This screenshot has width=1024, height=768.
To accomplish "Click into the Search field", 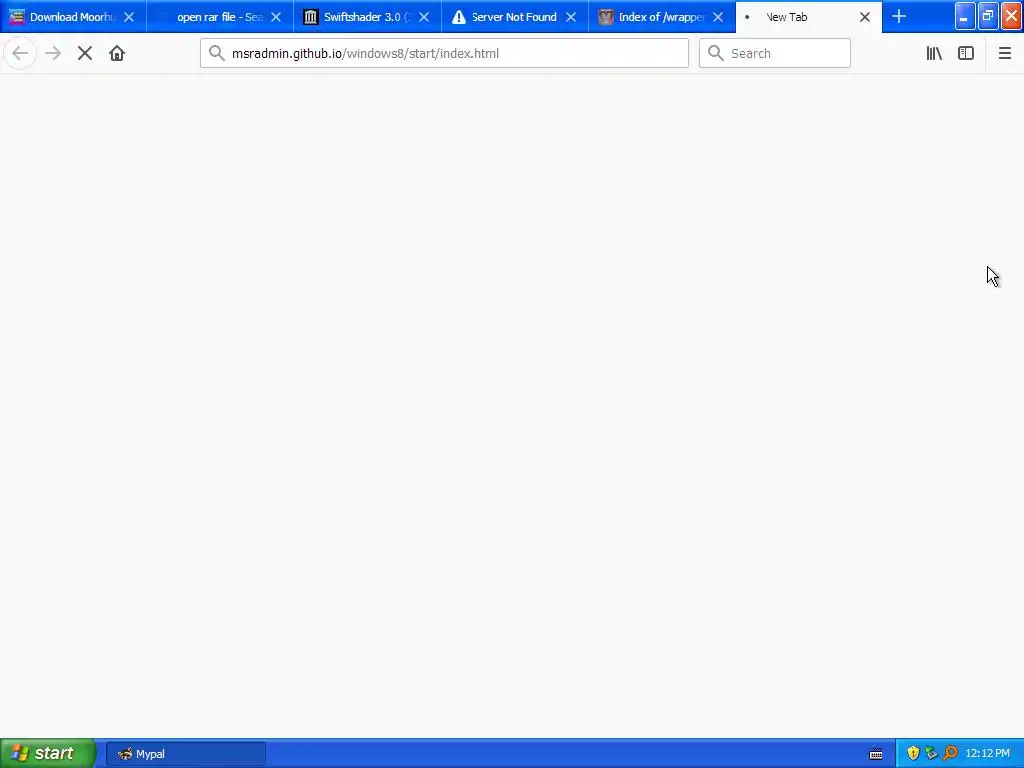I will click(x=775, y=53).
